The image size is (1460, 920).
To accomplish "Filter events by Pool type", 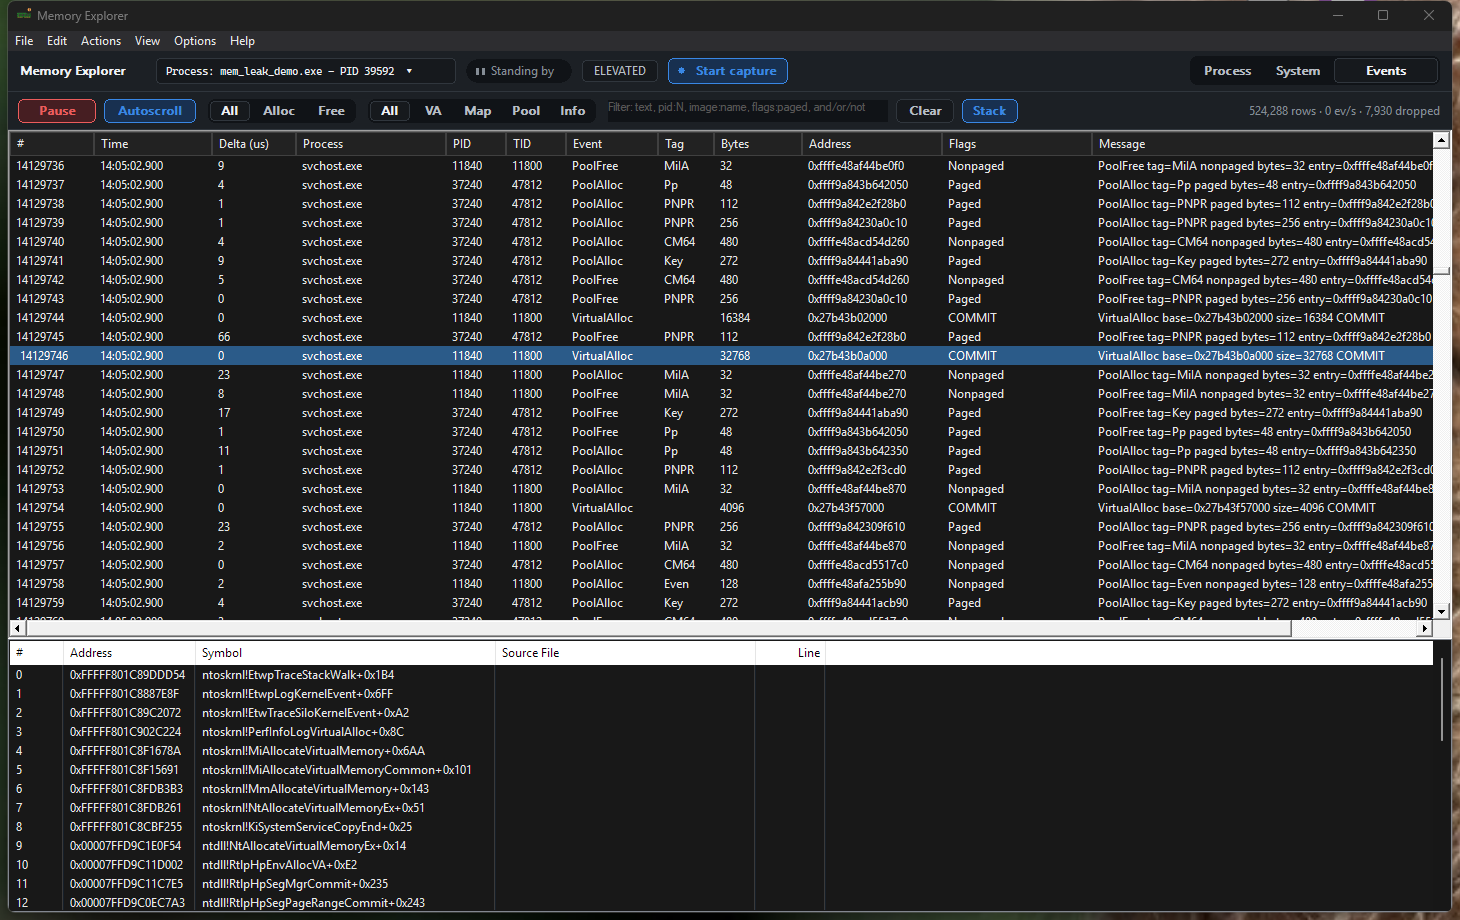I will coord(526,111).
